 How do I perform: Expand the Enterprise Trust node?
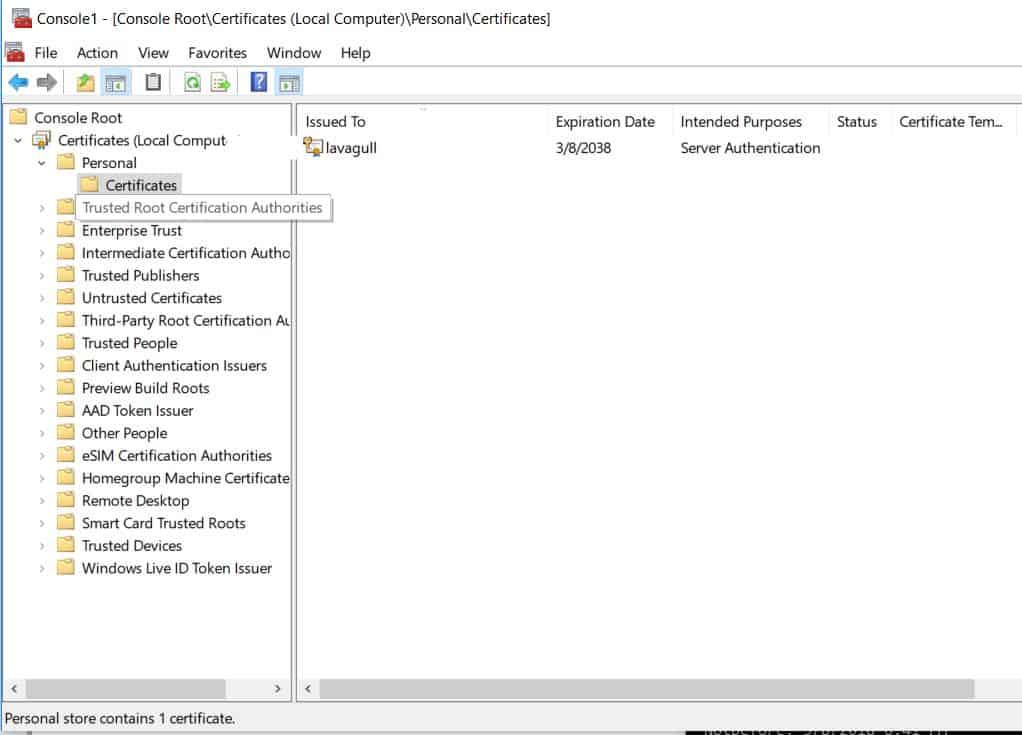click(42, 231)
